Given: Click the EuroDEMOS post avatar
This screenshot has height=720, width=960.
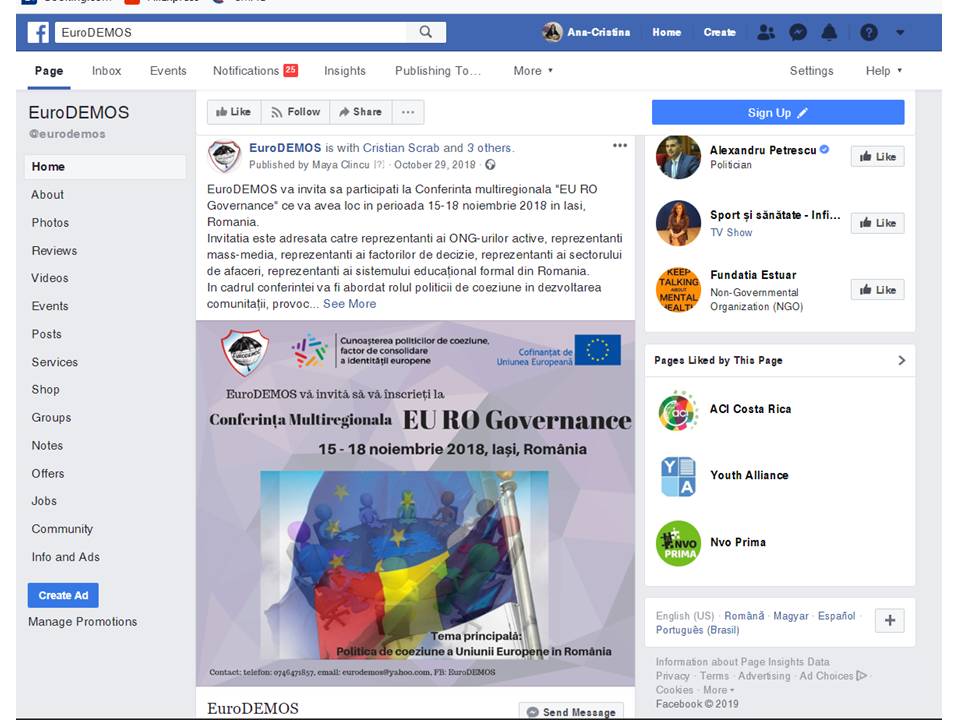Looking at the screenshot, I should pos(224,156).
